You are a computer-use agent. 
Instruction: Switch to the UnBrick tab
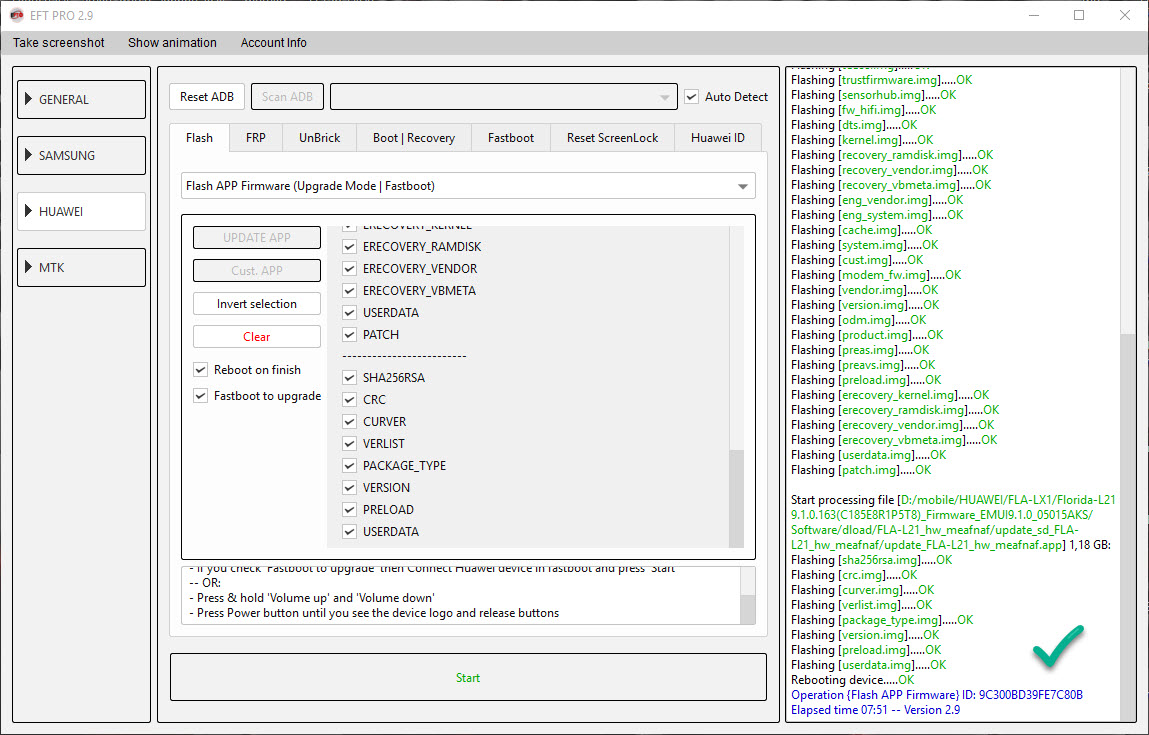319,138
